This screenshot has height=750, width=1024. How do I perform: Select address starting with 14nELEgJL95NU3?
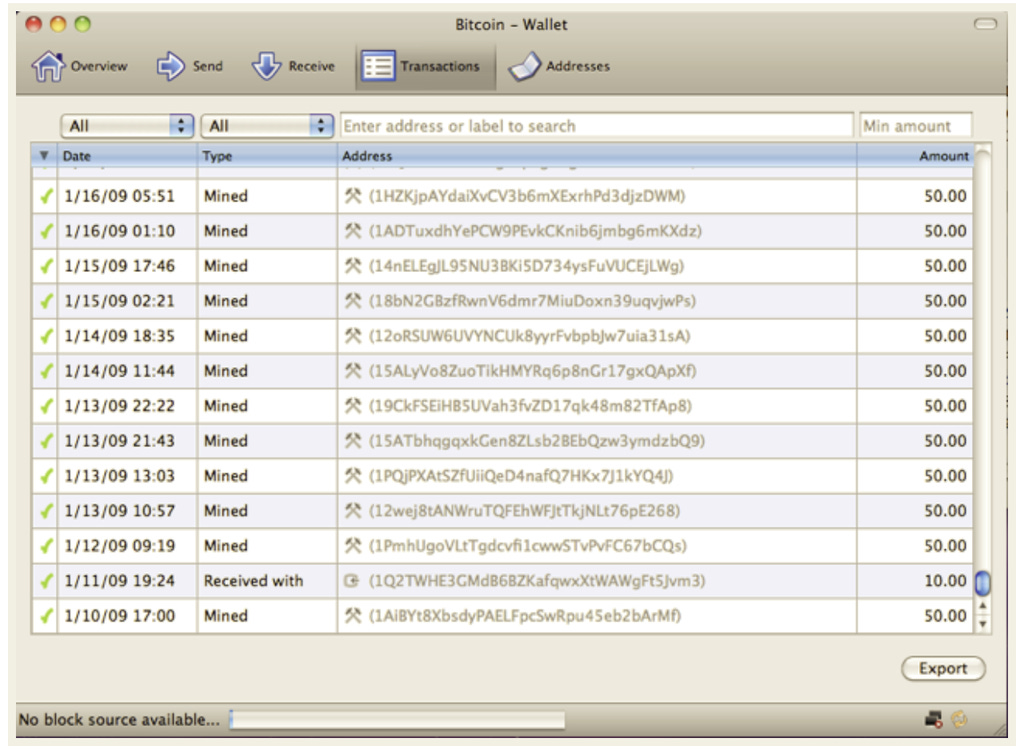(x=526, y=266)
